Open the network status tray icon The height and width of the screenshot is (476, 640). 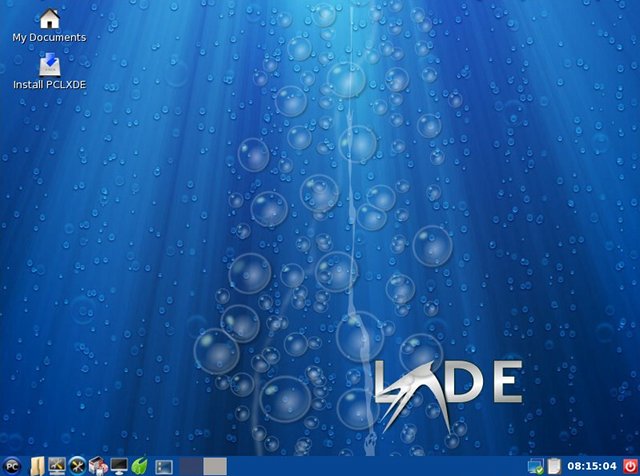(536, 467)
